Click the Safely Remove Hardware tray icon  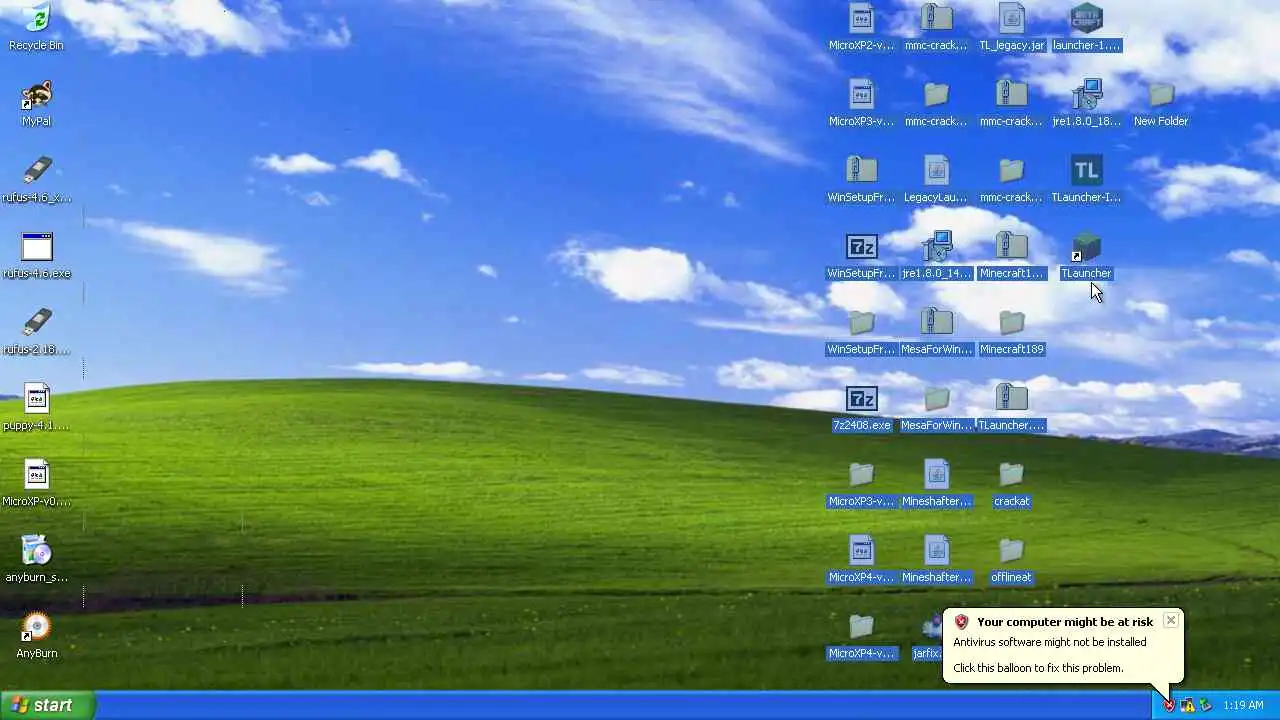pyautogui.click(x=1205, y=705)
